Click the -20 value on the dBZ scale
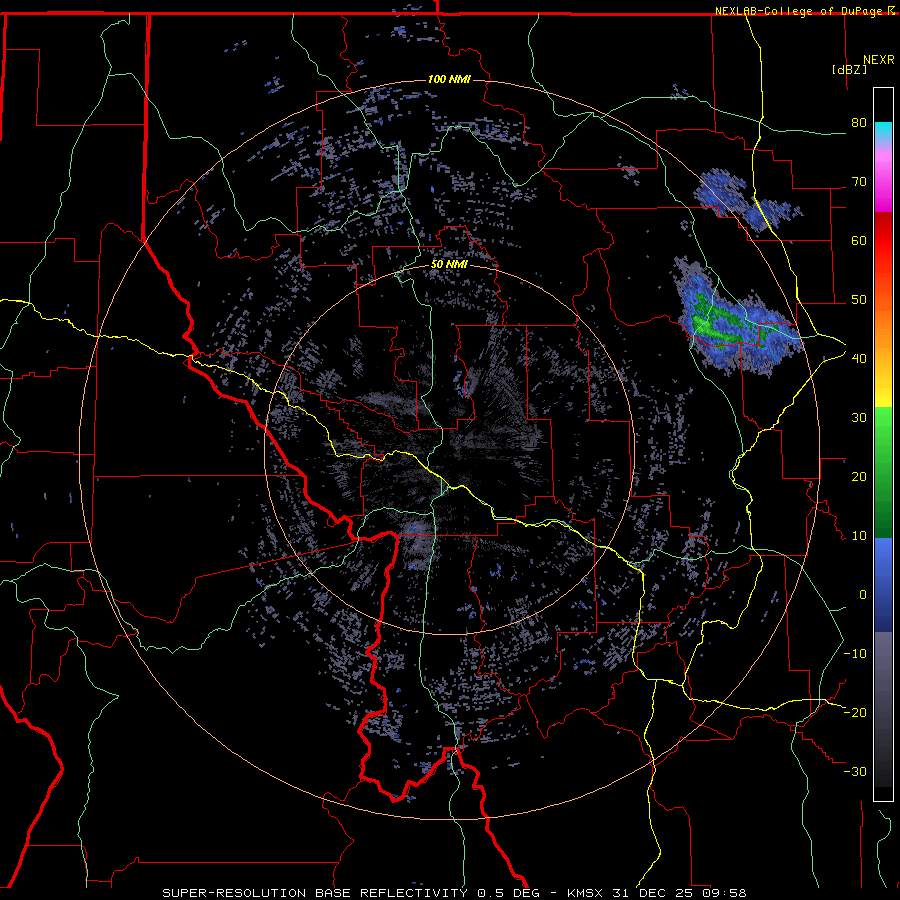The width and height of the screenshot is (900, 900). (x=855, y=712)
